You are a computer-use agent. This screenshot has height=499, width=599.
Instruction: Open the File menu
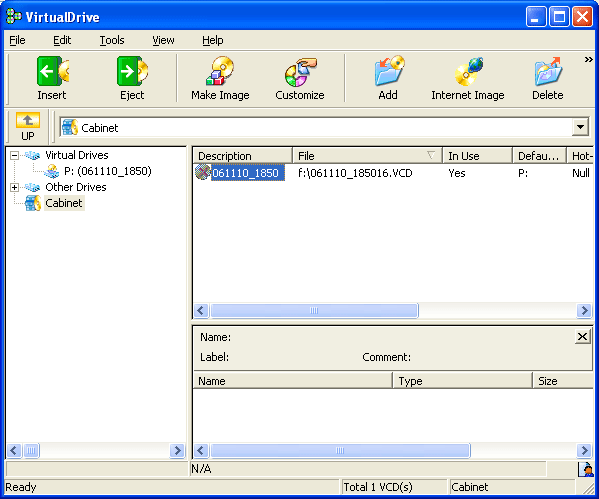(17, 40)
